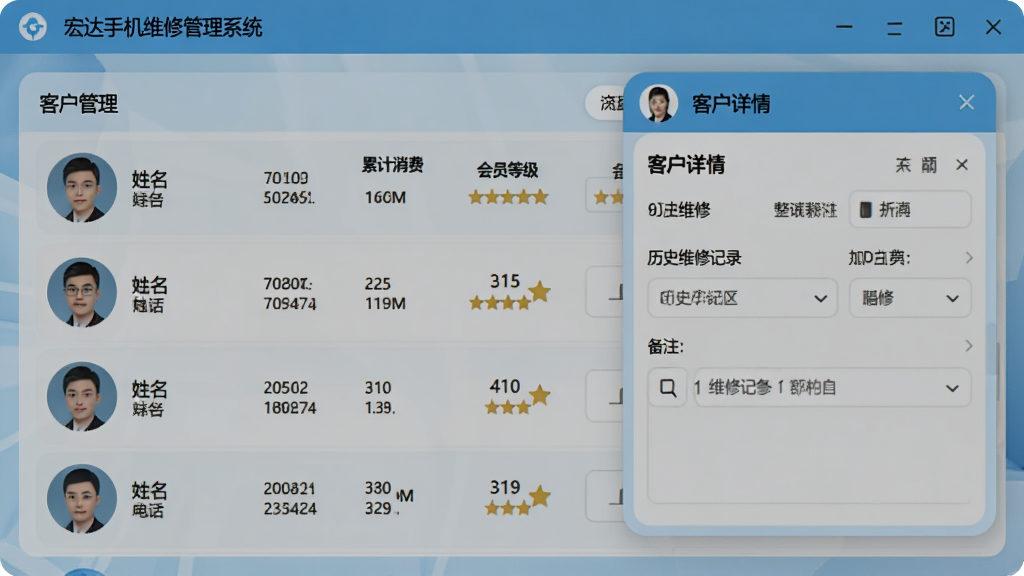Click the partly hidden button beside 客户管理 header
The height and width of the screenshot is (576, 1024).
point(605,103)
